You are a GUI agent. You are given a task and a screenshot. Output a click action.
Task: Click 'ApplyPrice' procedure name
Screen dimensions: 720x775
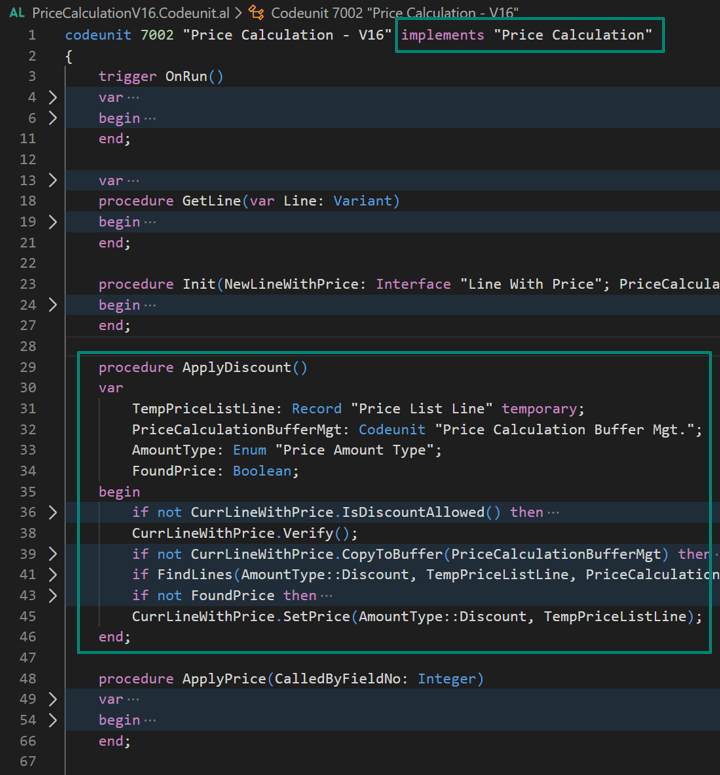pos(224,679)
